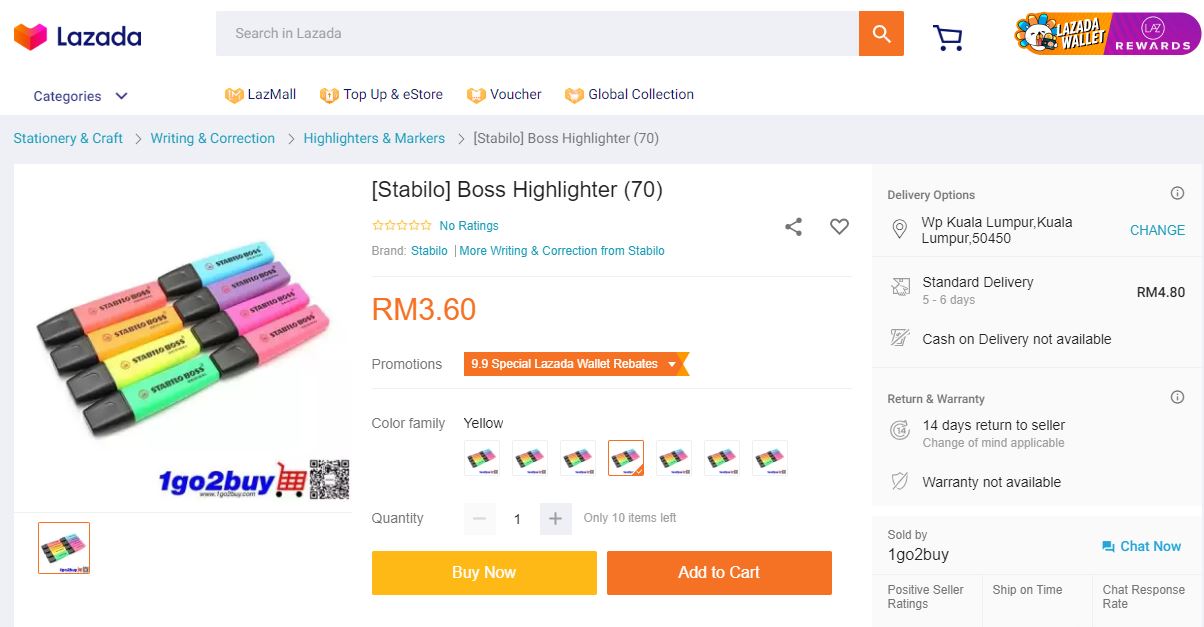Click the Add to Cart button
This screenshot has height=627, width=1204.
coord(719,573)
